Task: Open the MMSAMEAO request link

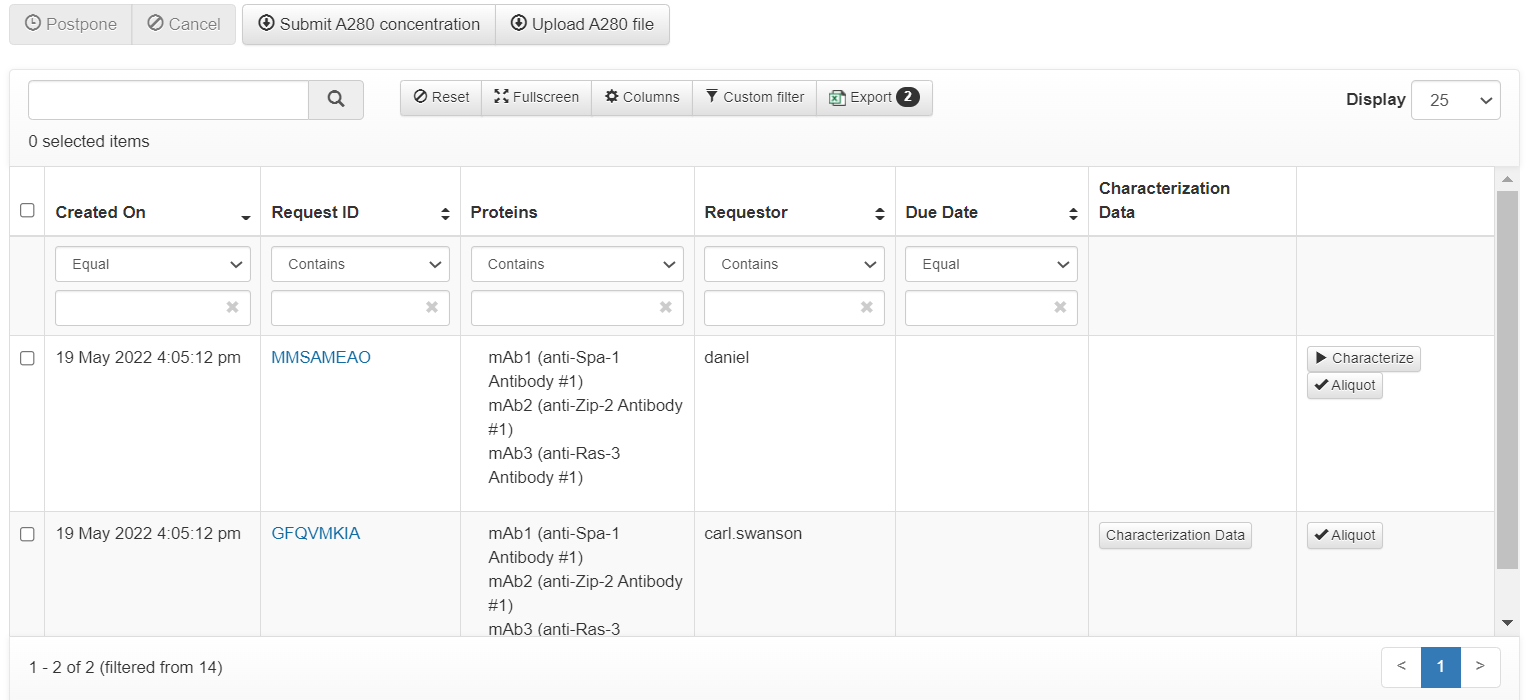Action: [x=321, y=357]
